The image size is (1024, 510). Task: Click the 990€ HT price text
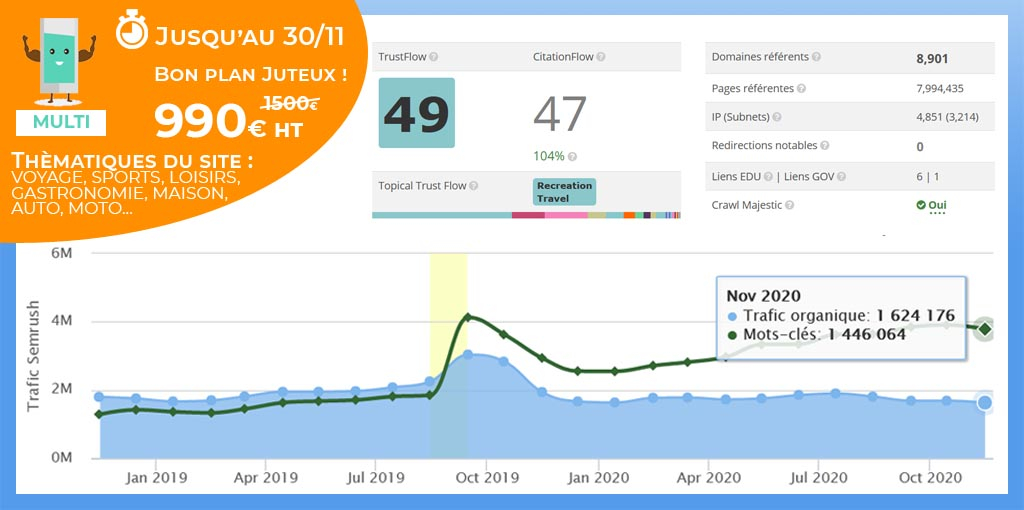[x=229, y=122]
